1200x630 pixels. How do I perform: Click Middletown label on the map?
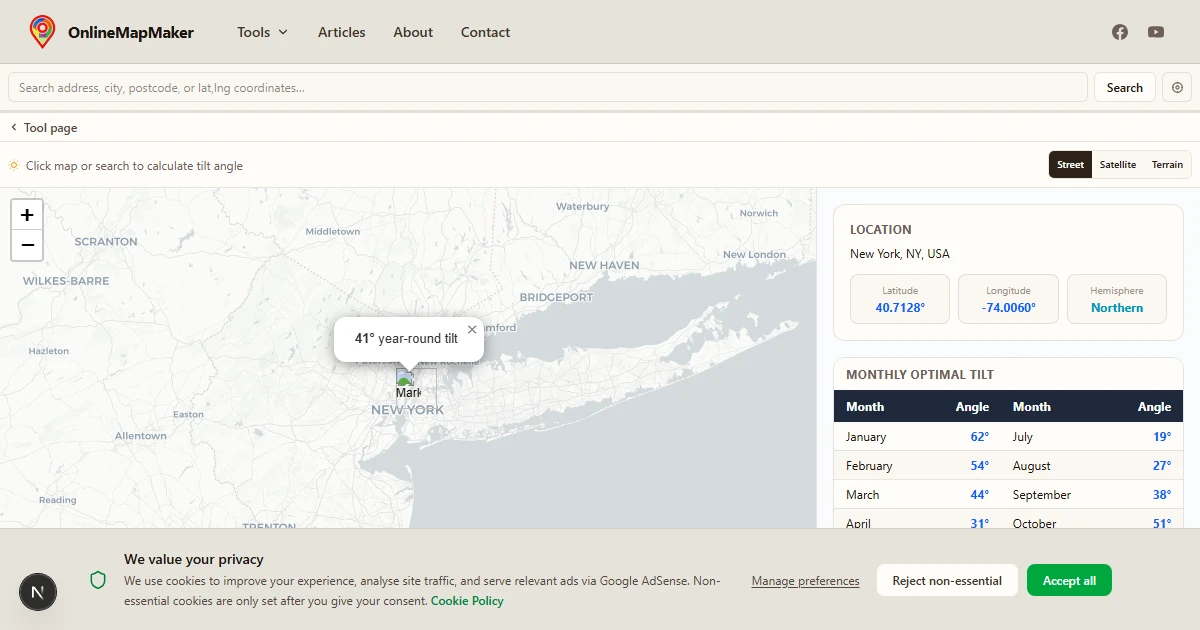(333, 231)
